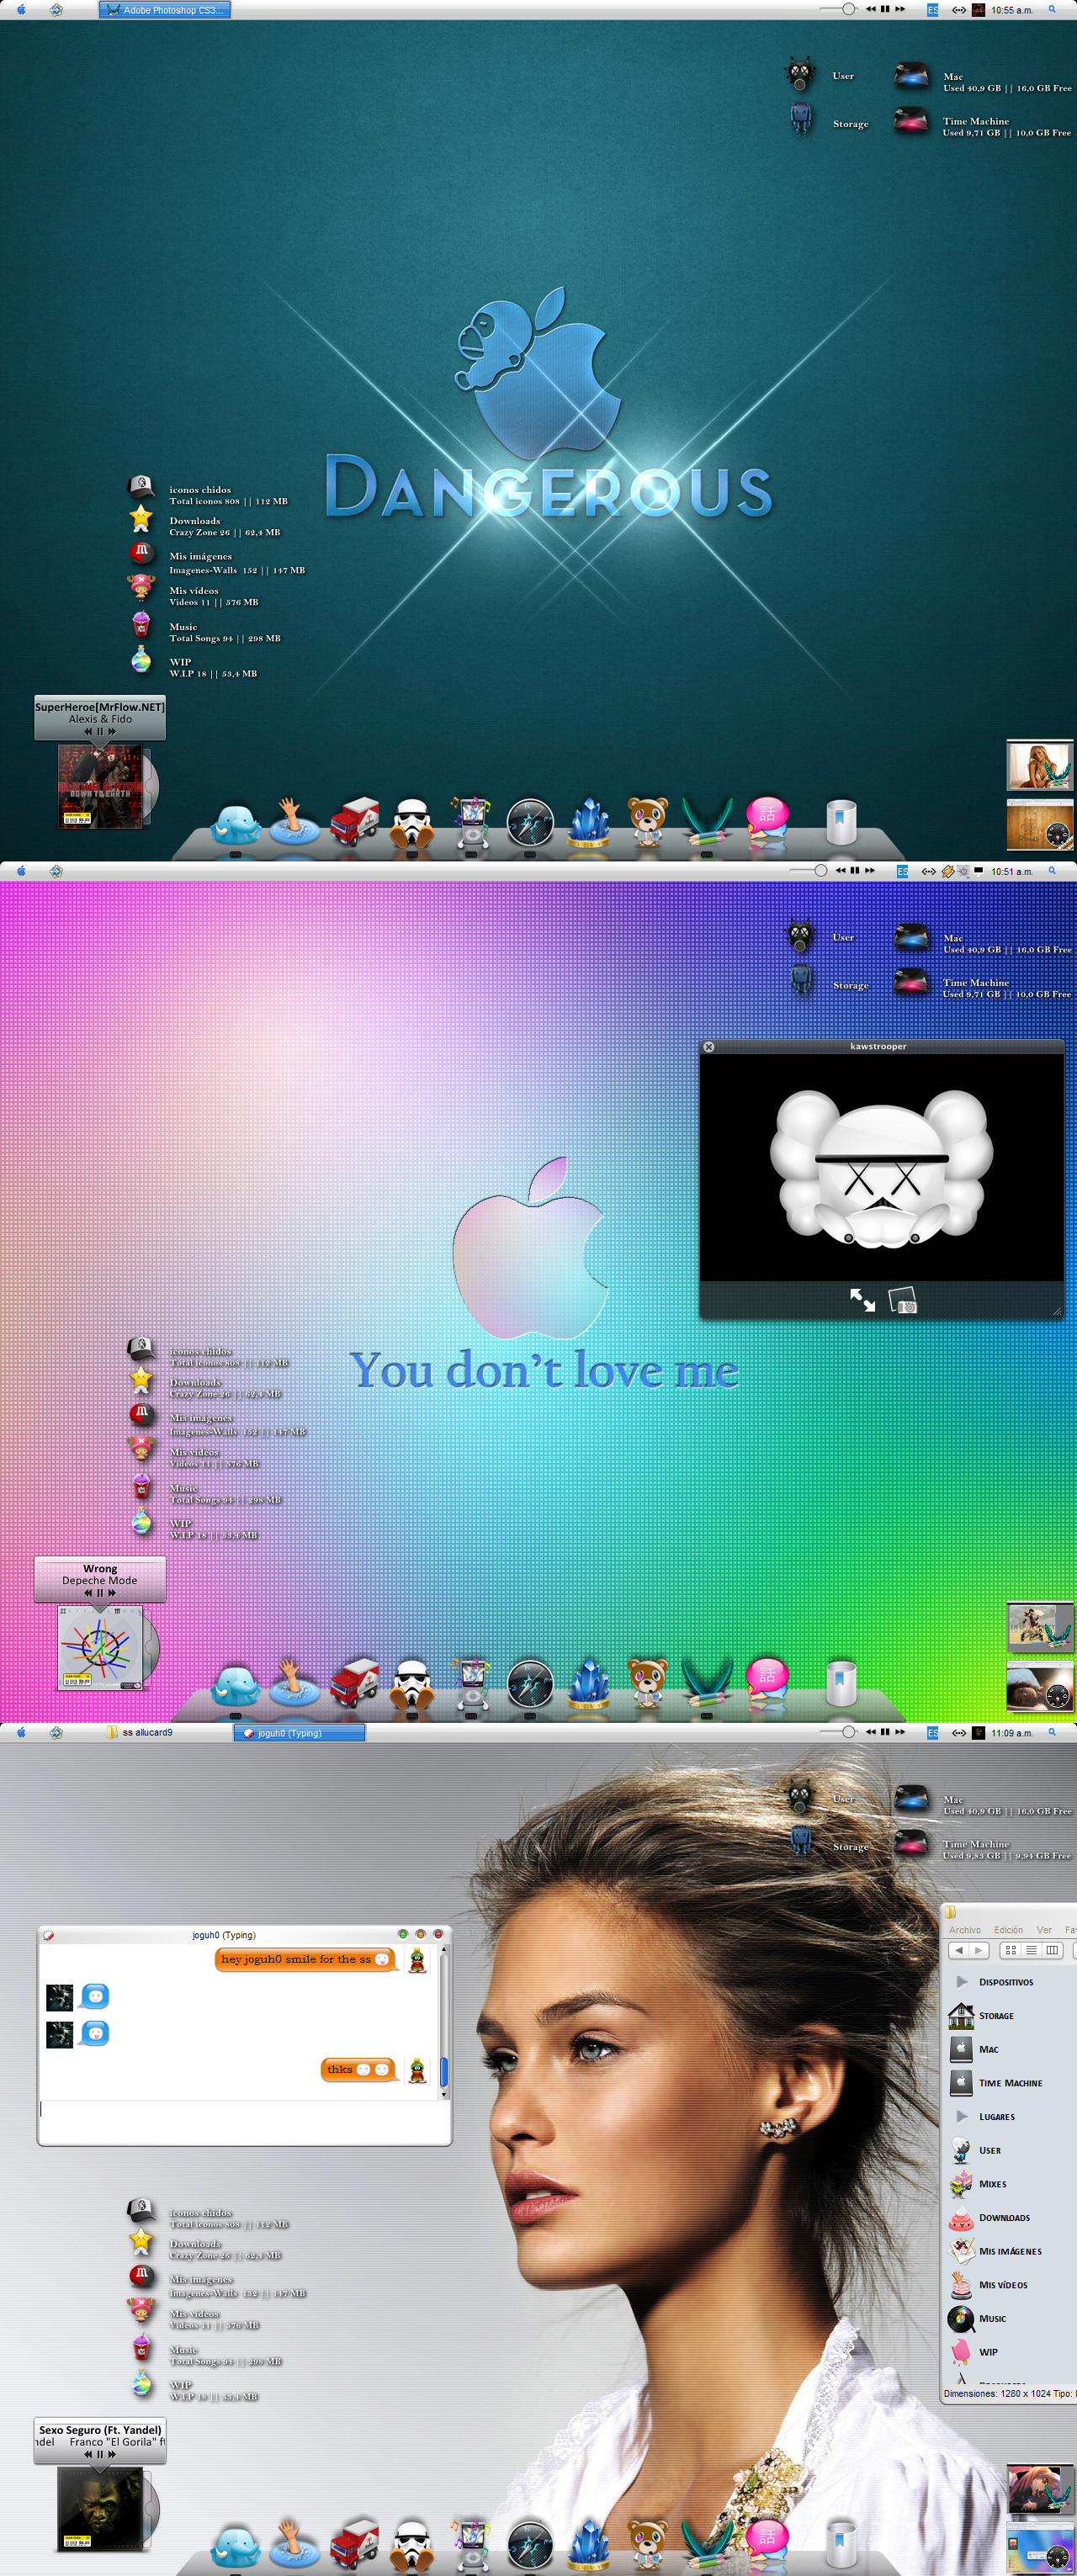Go back in the file browser

pyautogui.click(x=958, y=1950)
